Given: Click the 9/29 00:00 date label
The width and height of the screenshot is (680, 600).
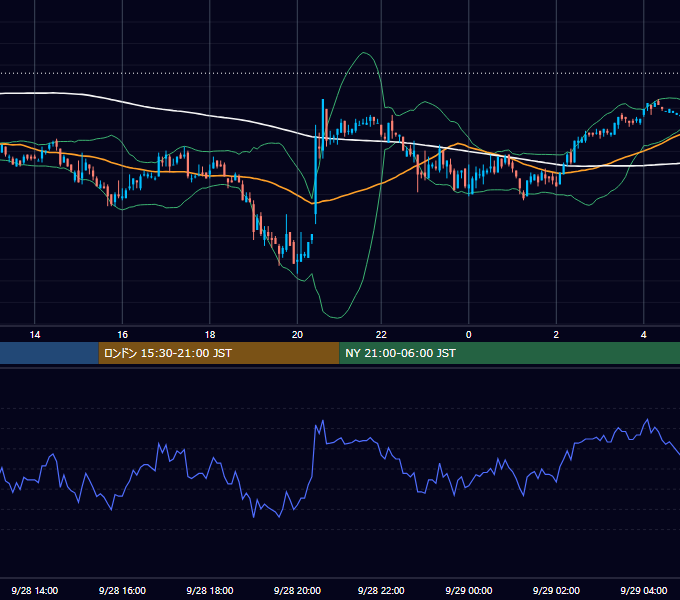Looking at the screenshot, I should [x=469, y=590].
